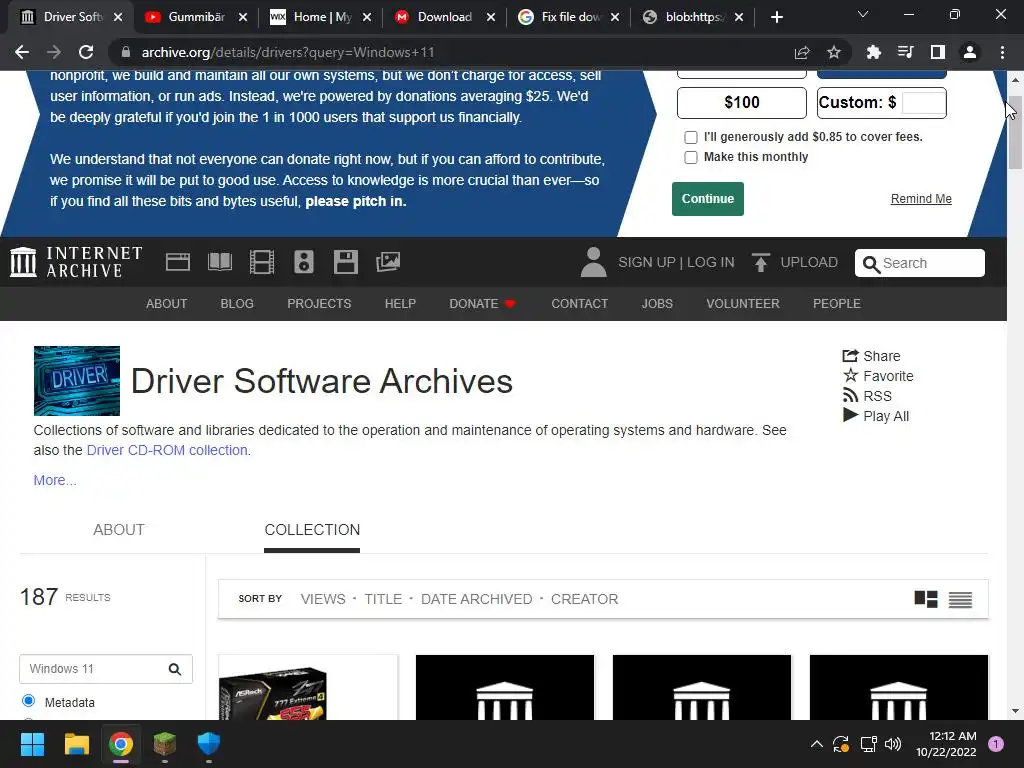
Task: Click the custom donation amount field
Action: (x=923, y=103)
